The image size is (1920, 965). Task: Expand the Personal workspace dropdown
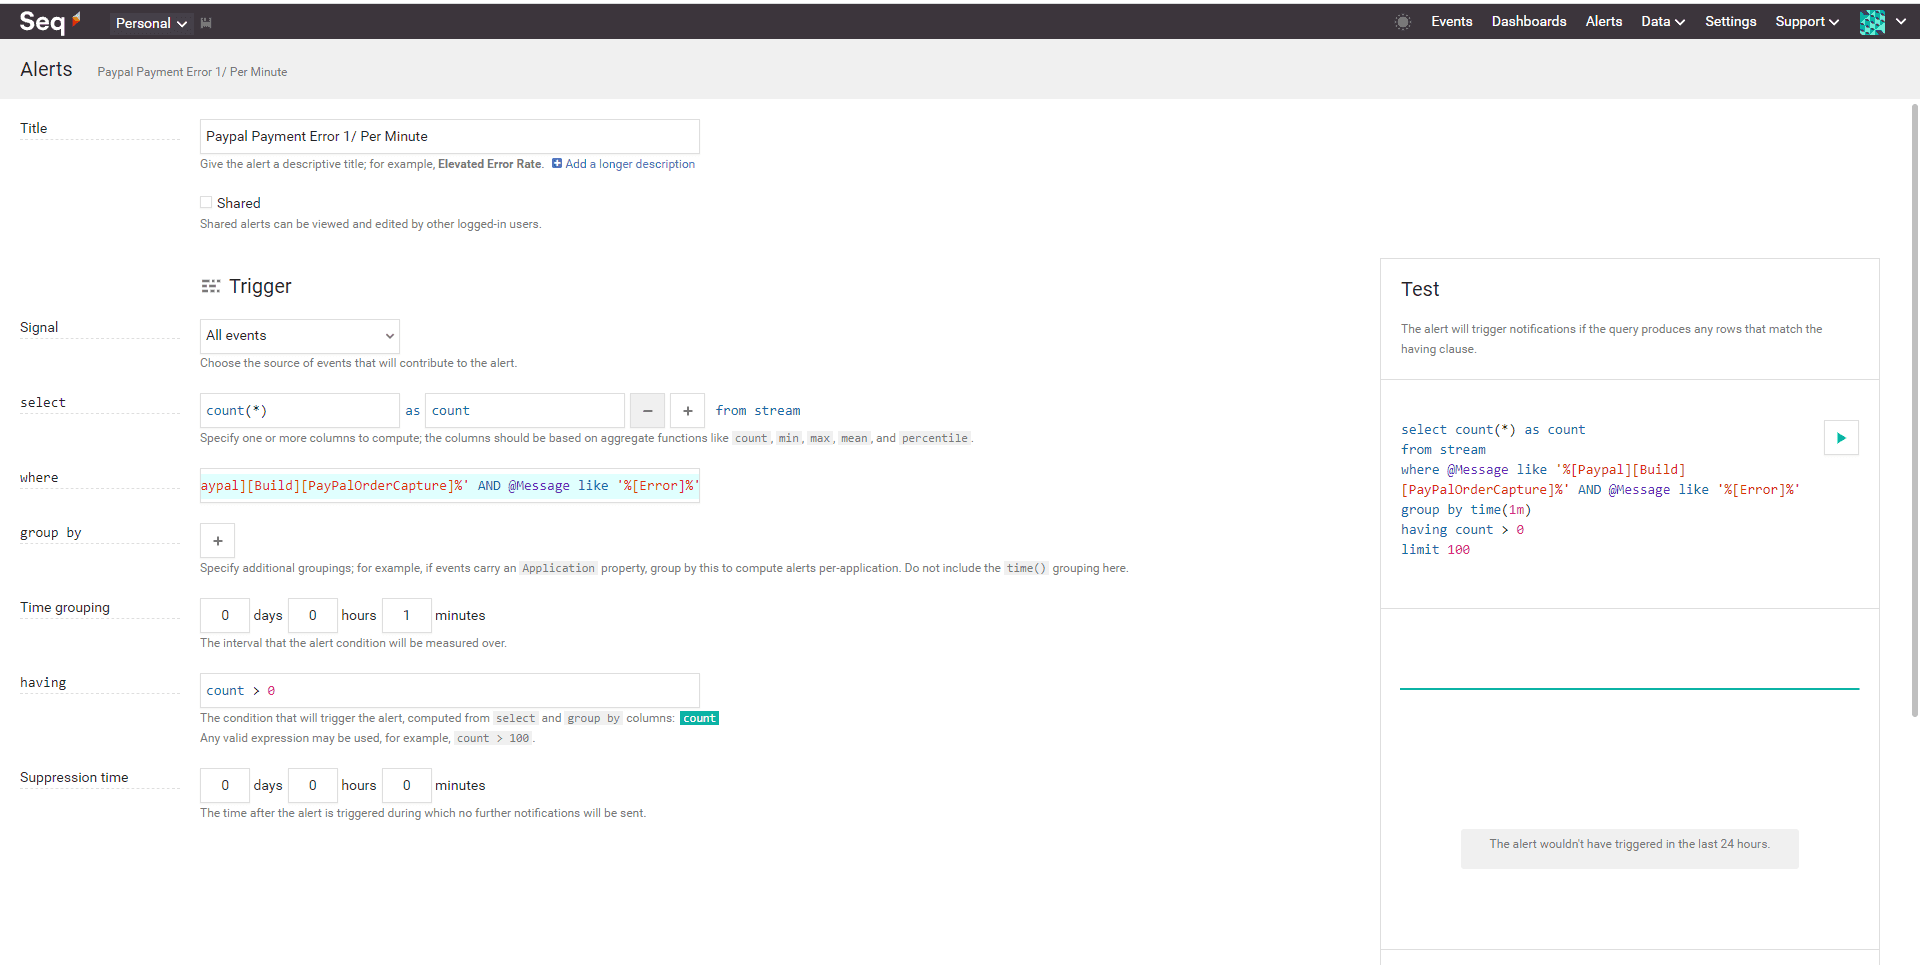[150, 22]
